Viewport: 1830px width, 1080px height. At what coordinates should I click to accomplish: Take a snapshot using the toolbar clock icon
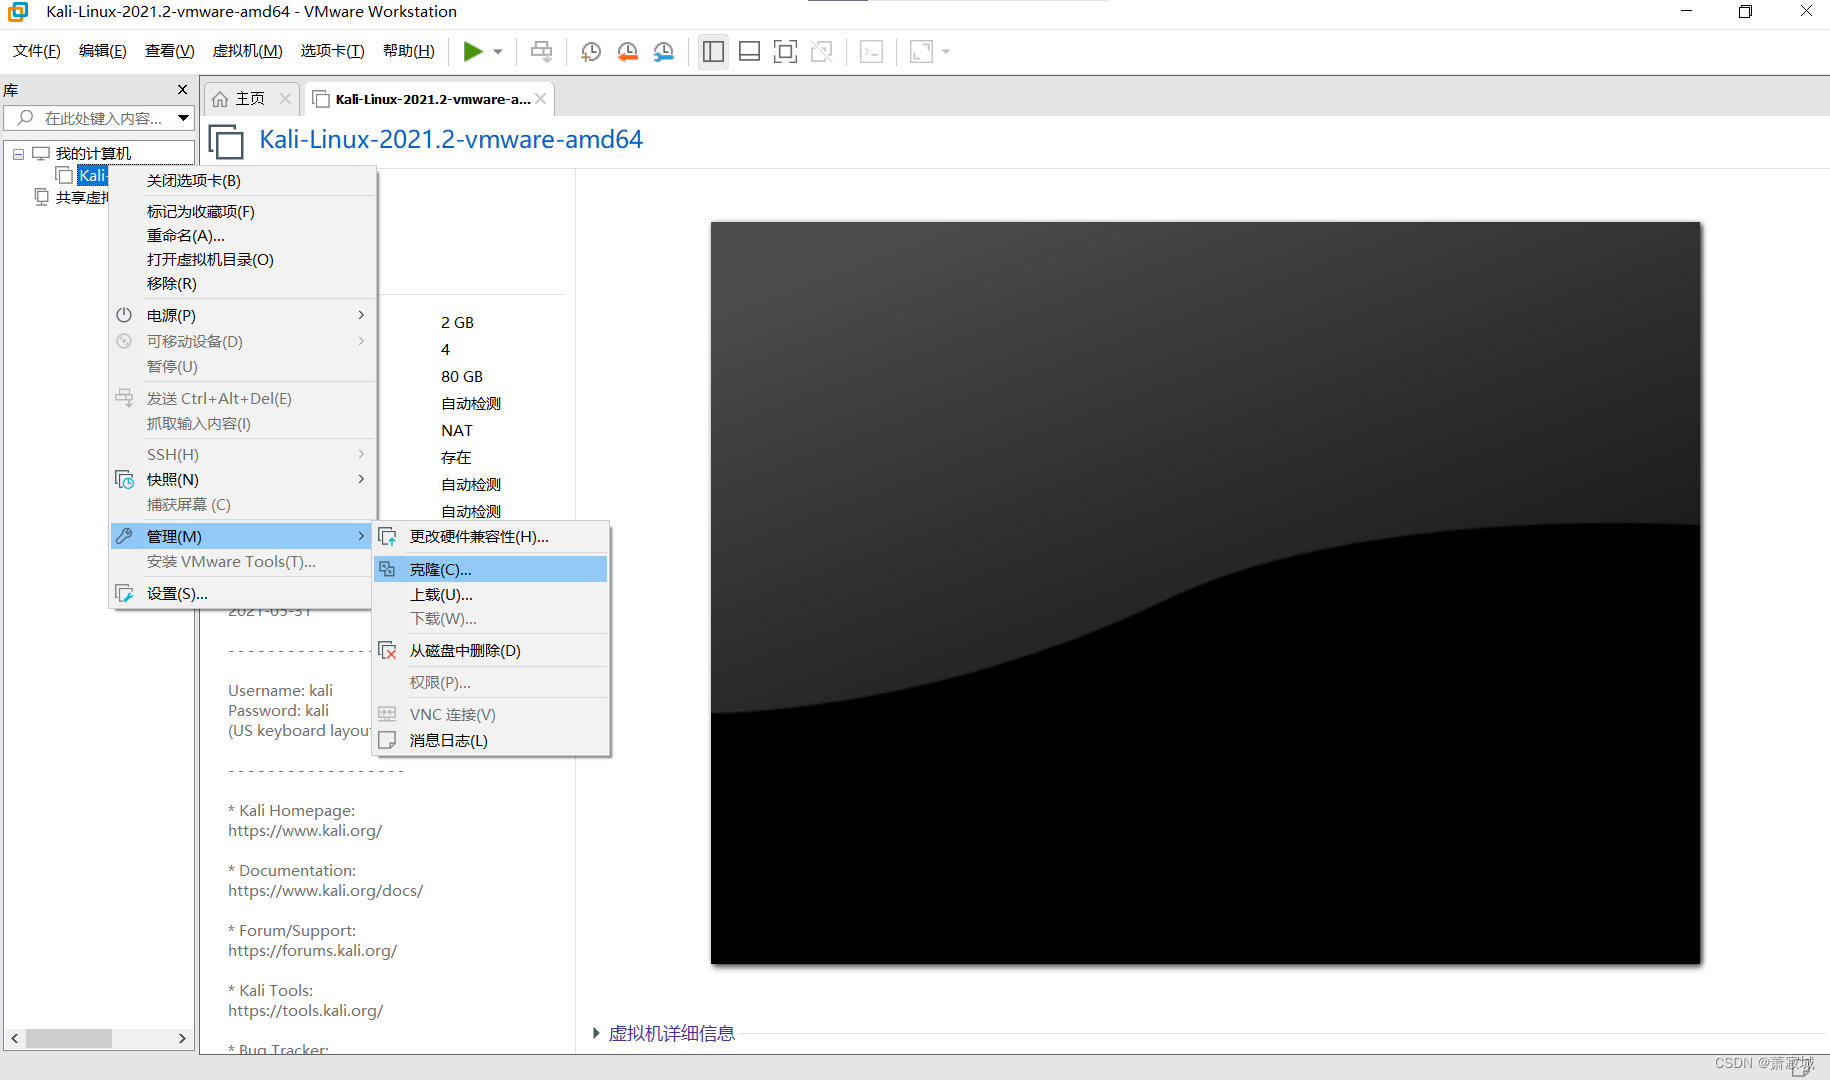click(x=591, y=51)
